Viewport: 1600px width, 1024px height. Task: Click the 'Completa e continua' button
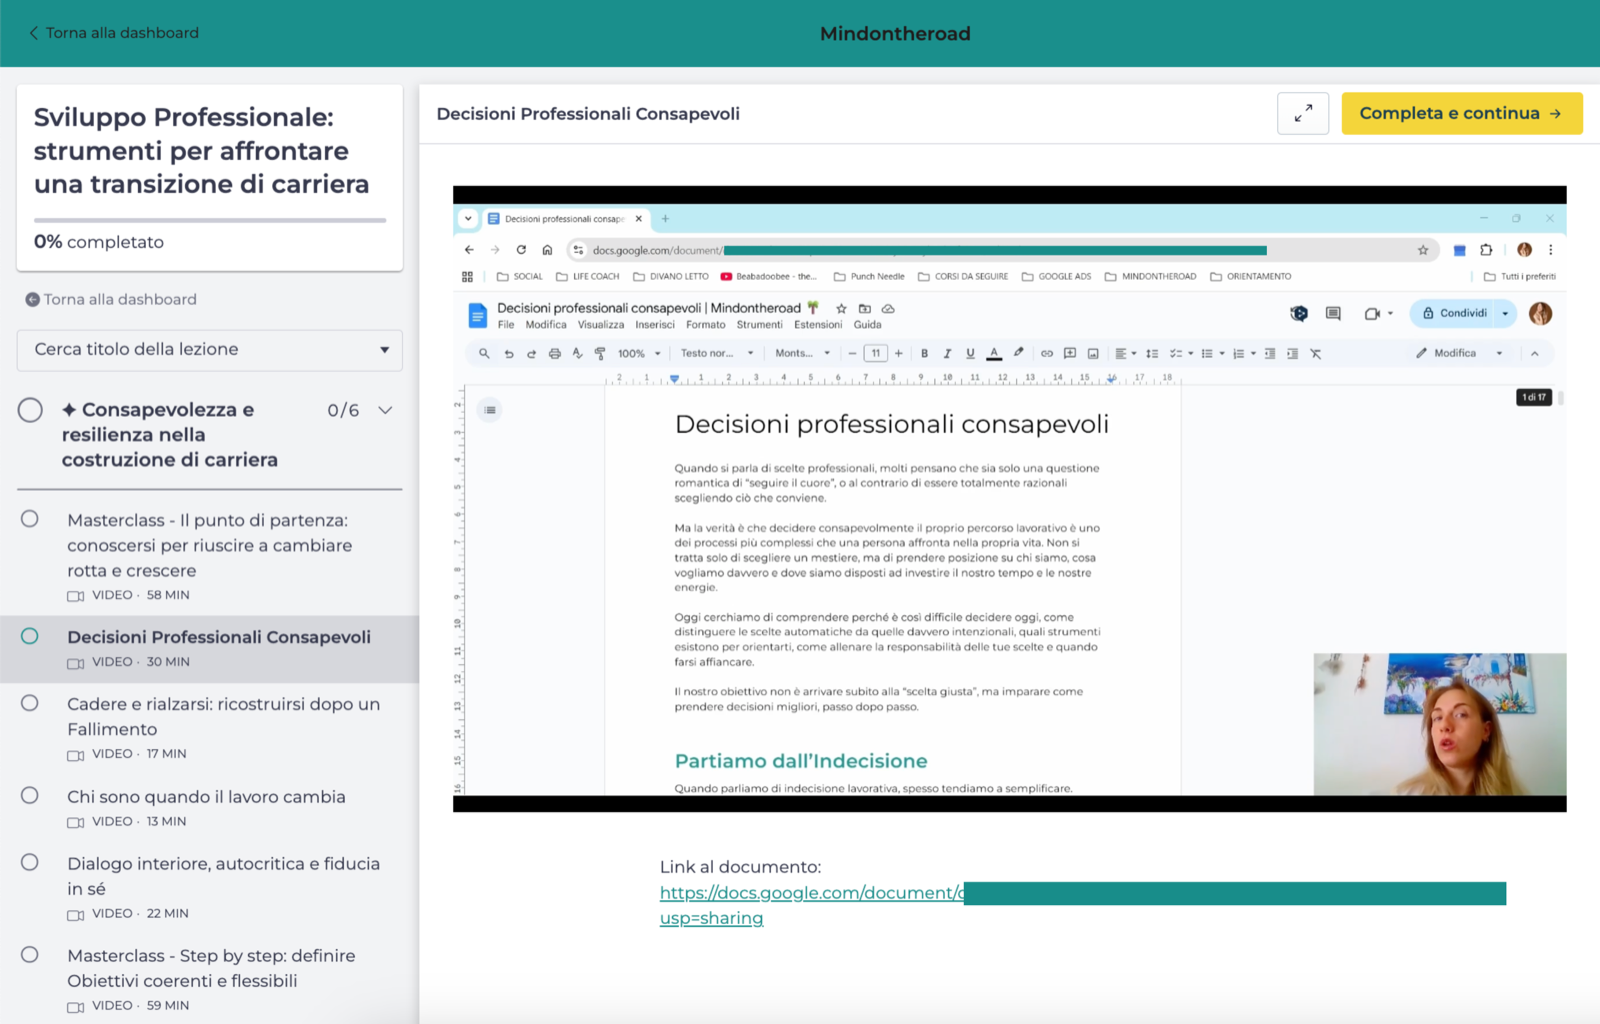coord(1462,113)
